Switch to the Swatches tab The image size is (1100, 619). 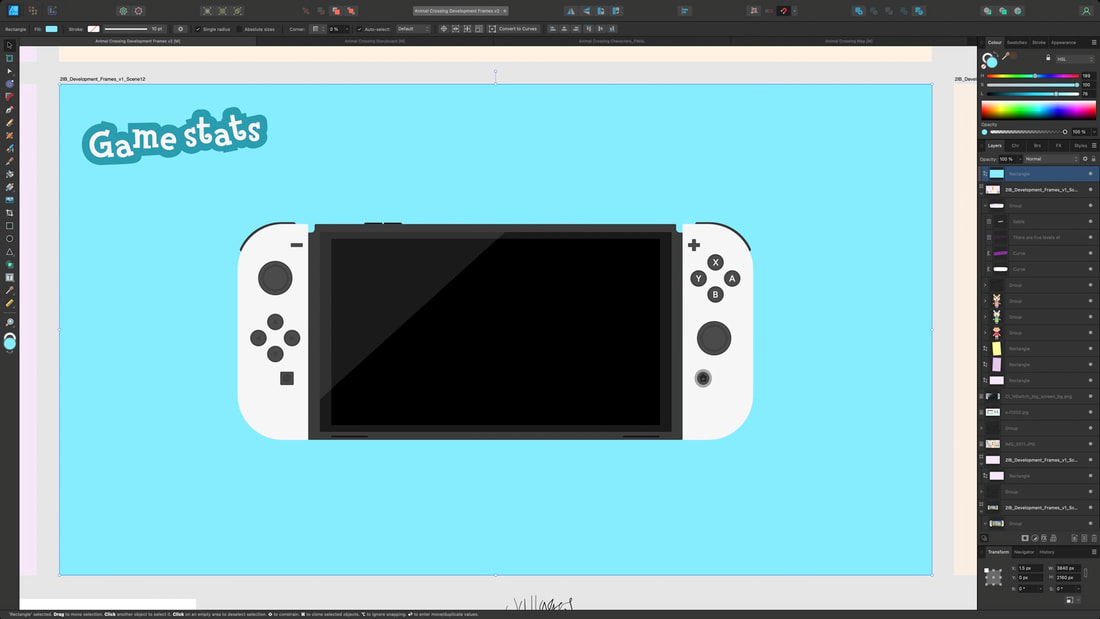point(1017,42)
